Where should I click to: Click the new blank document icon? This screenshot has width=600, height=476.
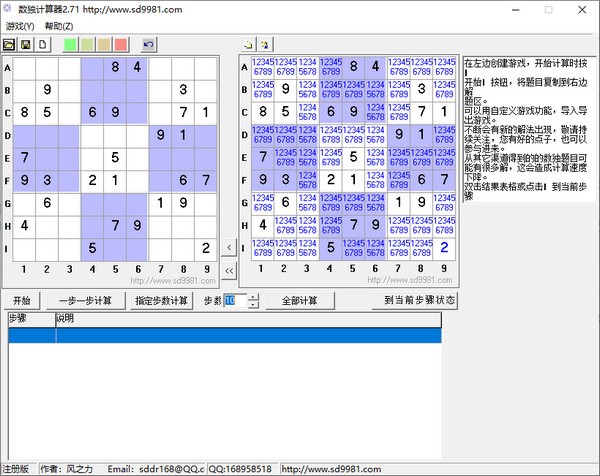pos(42,45)
